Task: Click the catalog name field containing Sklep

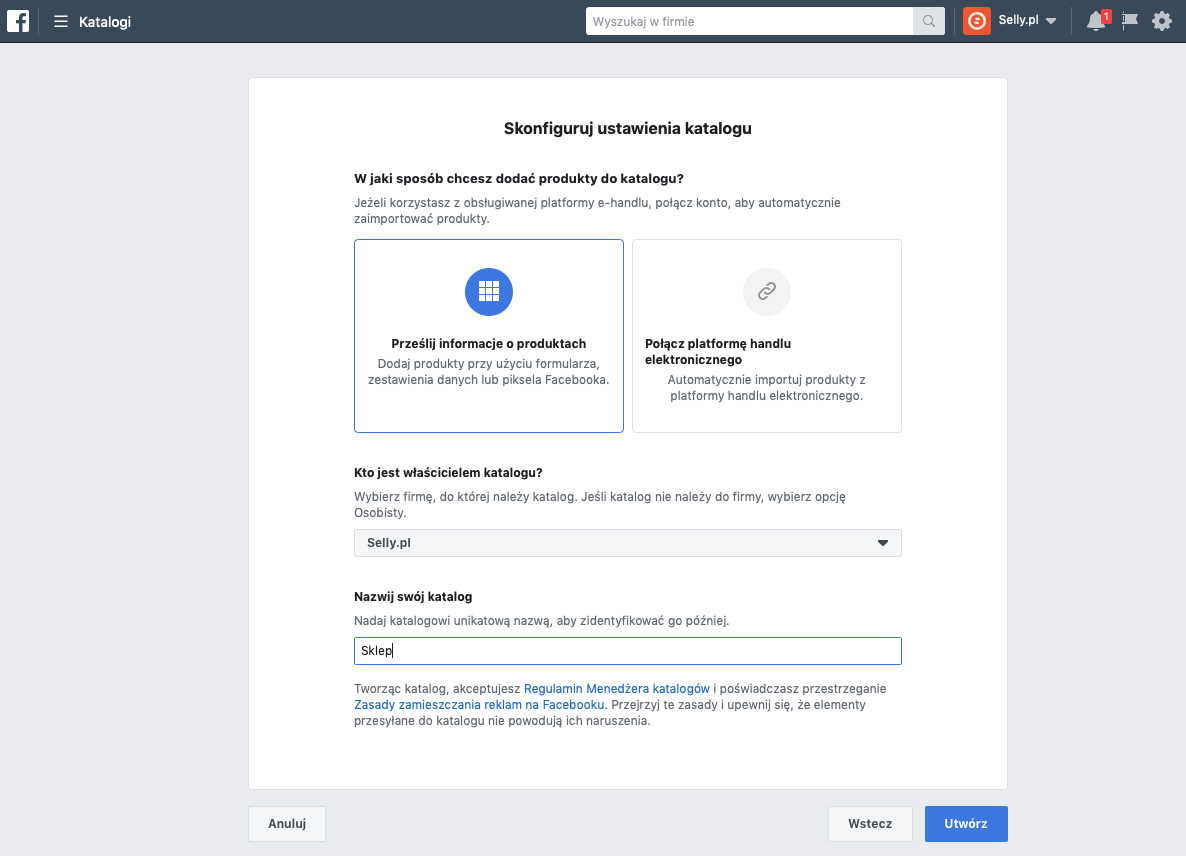Action: tap(628, 651)
